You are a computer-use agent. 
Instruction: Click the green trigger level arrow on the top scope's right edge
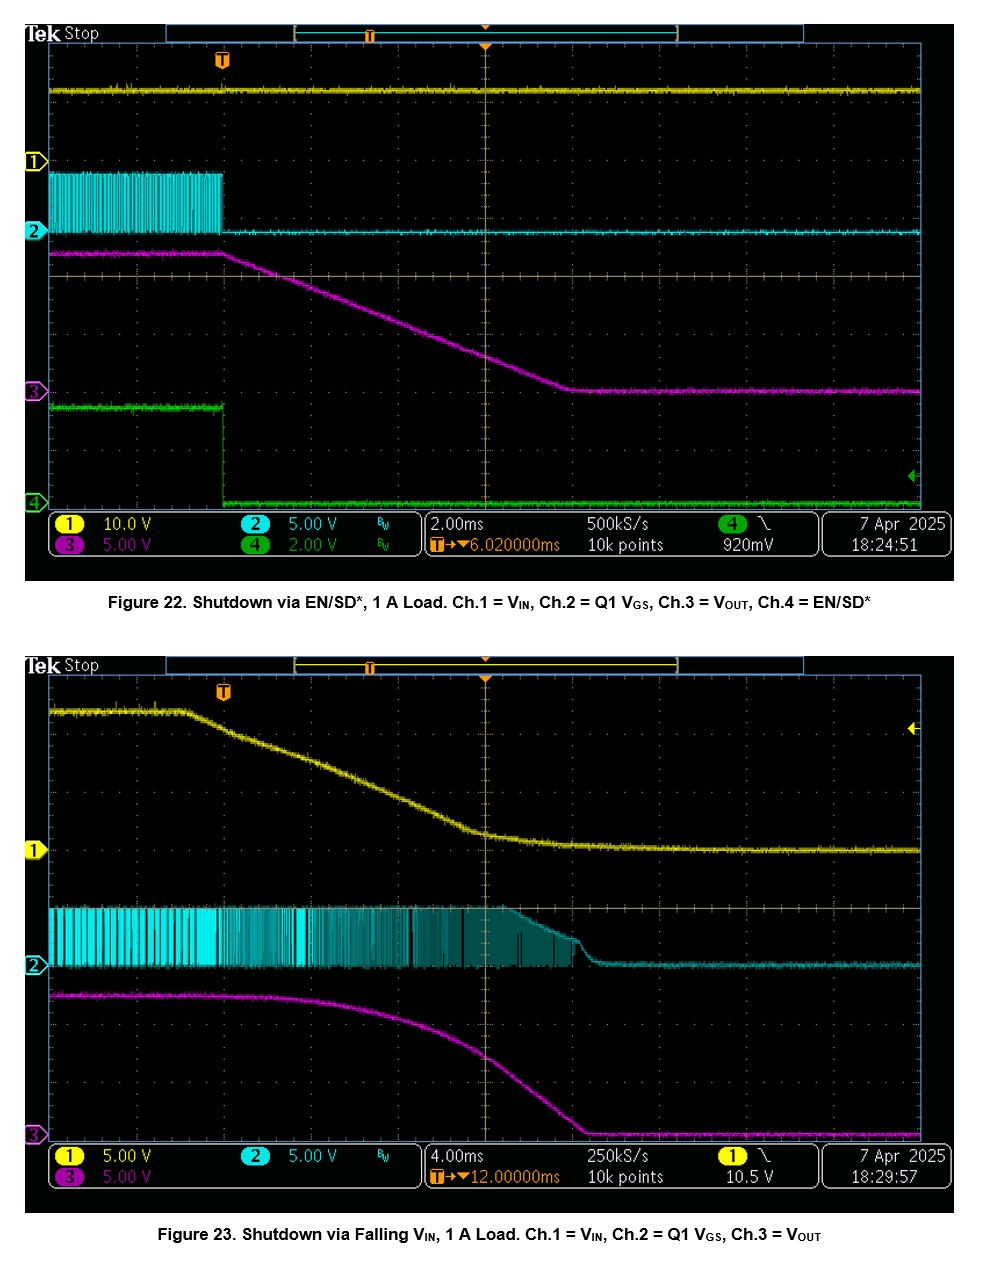point(912,477)
